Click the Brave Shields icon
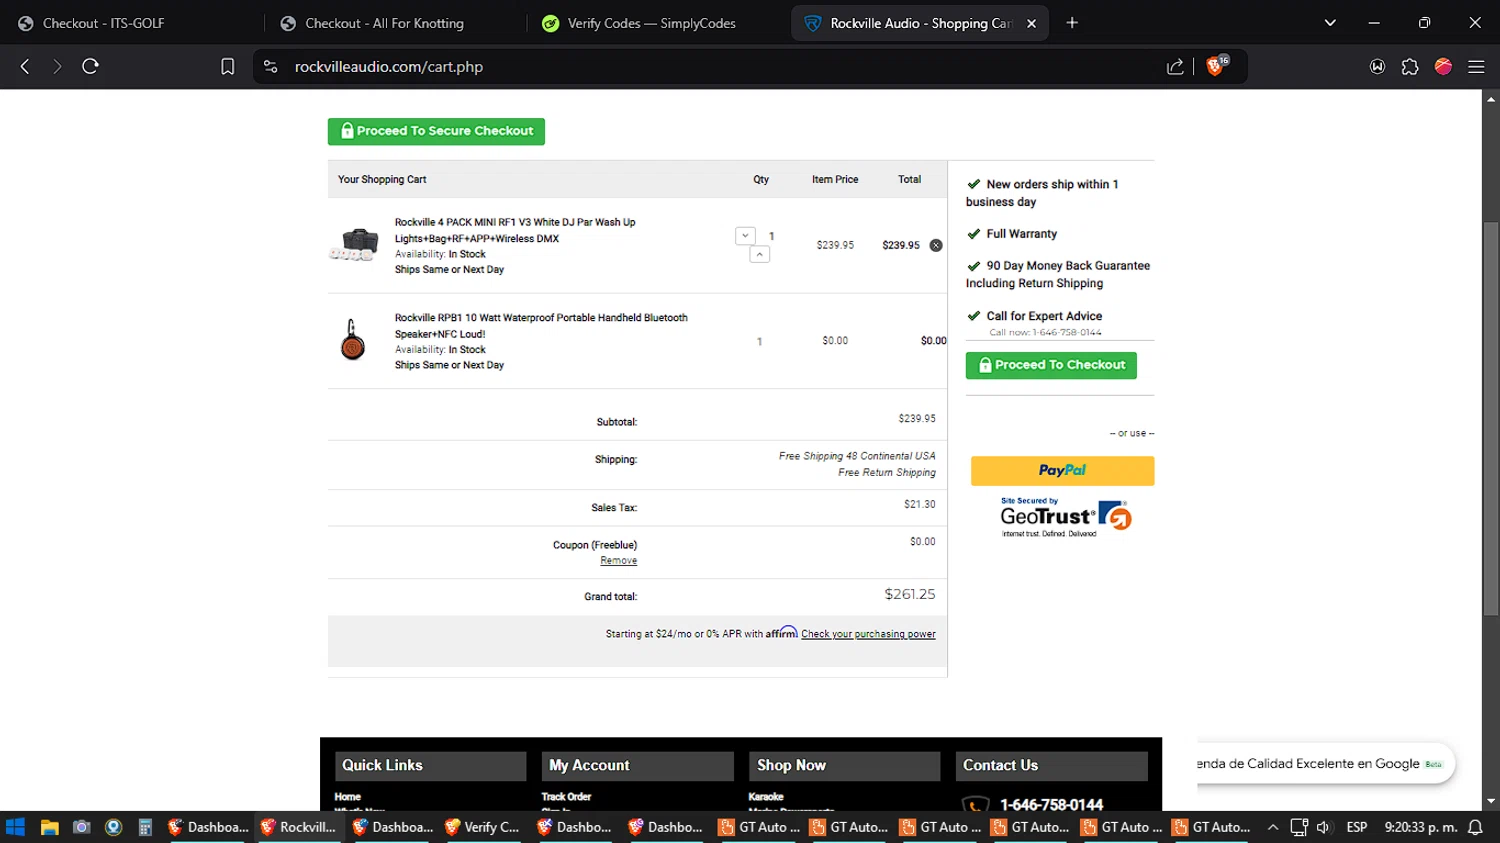Screen dimensions: 1500x843 (x=1216, y=66)
